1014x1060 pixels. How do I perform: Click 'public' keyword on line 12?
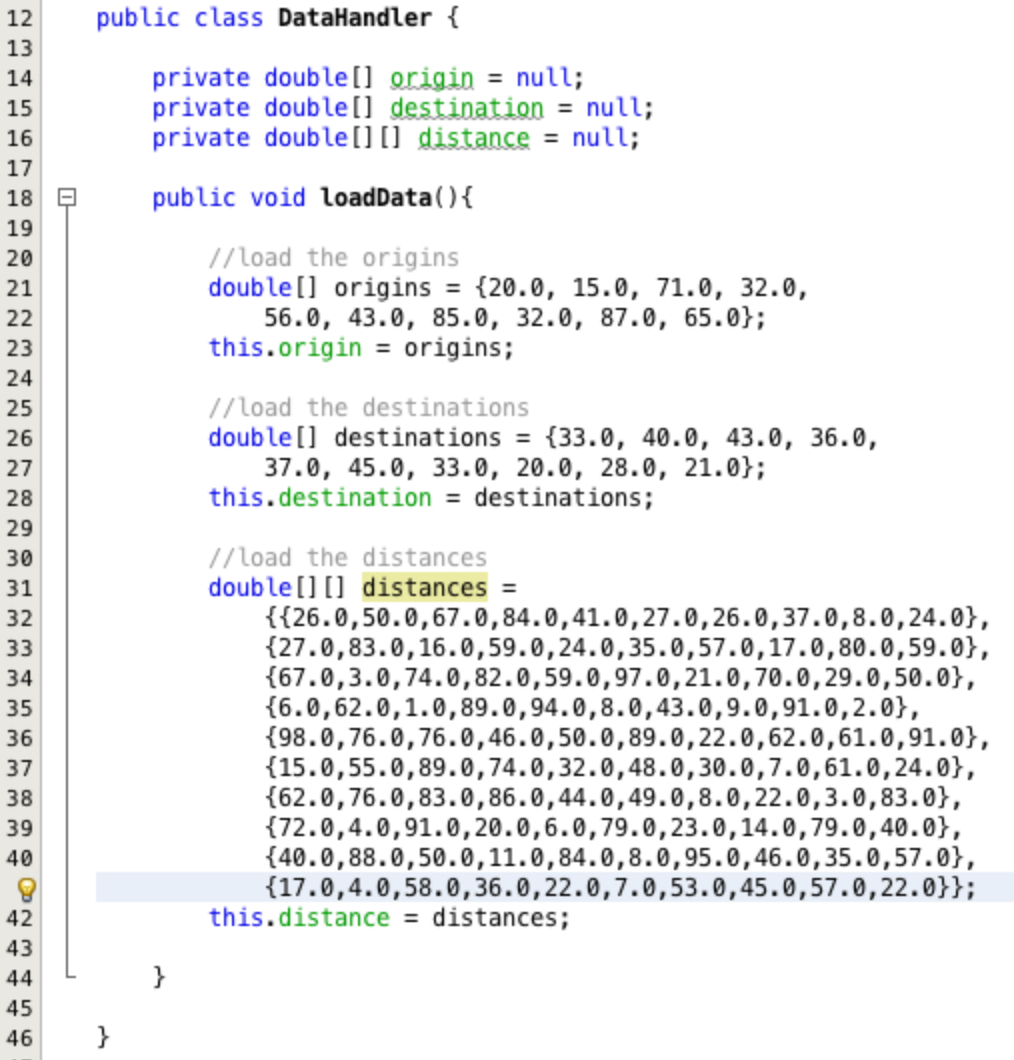pos(138,18)
